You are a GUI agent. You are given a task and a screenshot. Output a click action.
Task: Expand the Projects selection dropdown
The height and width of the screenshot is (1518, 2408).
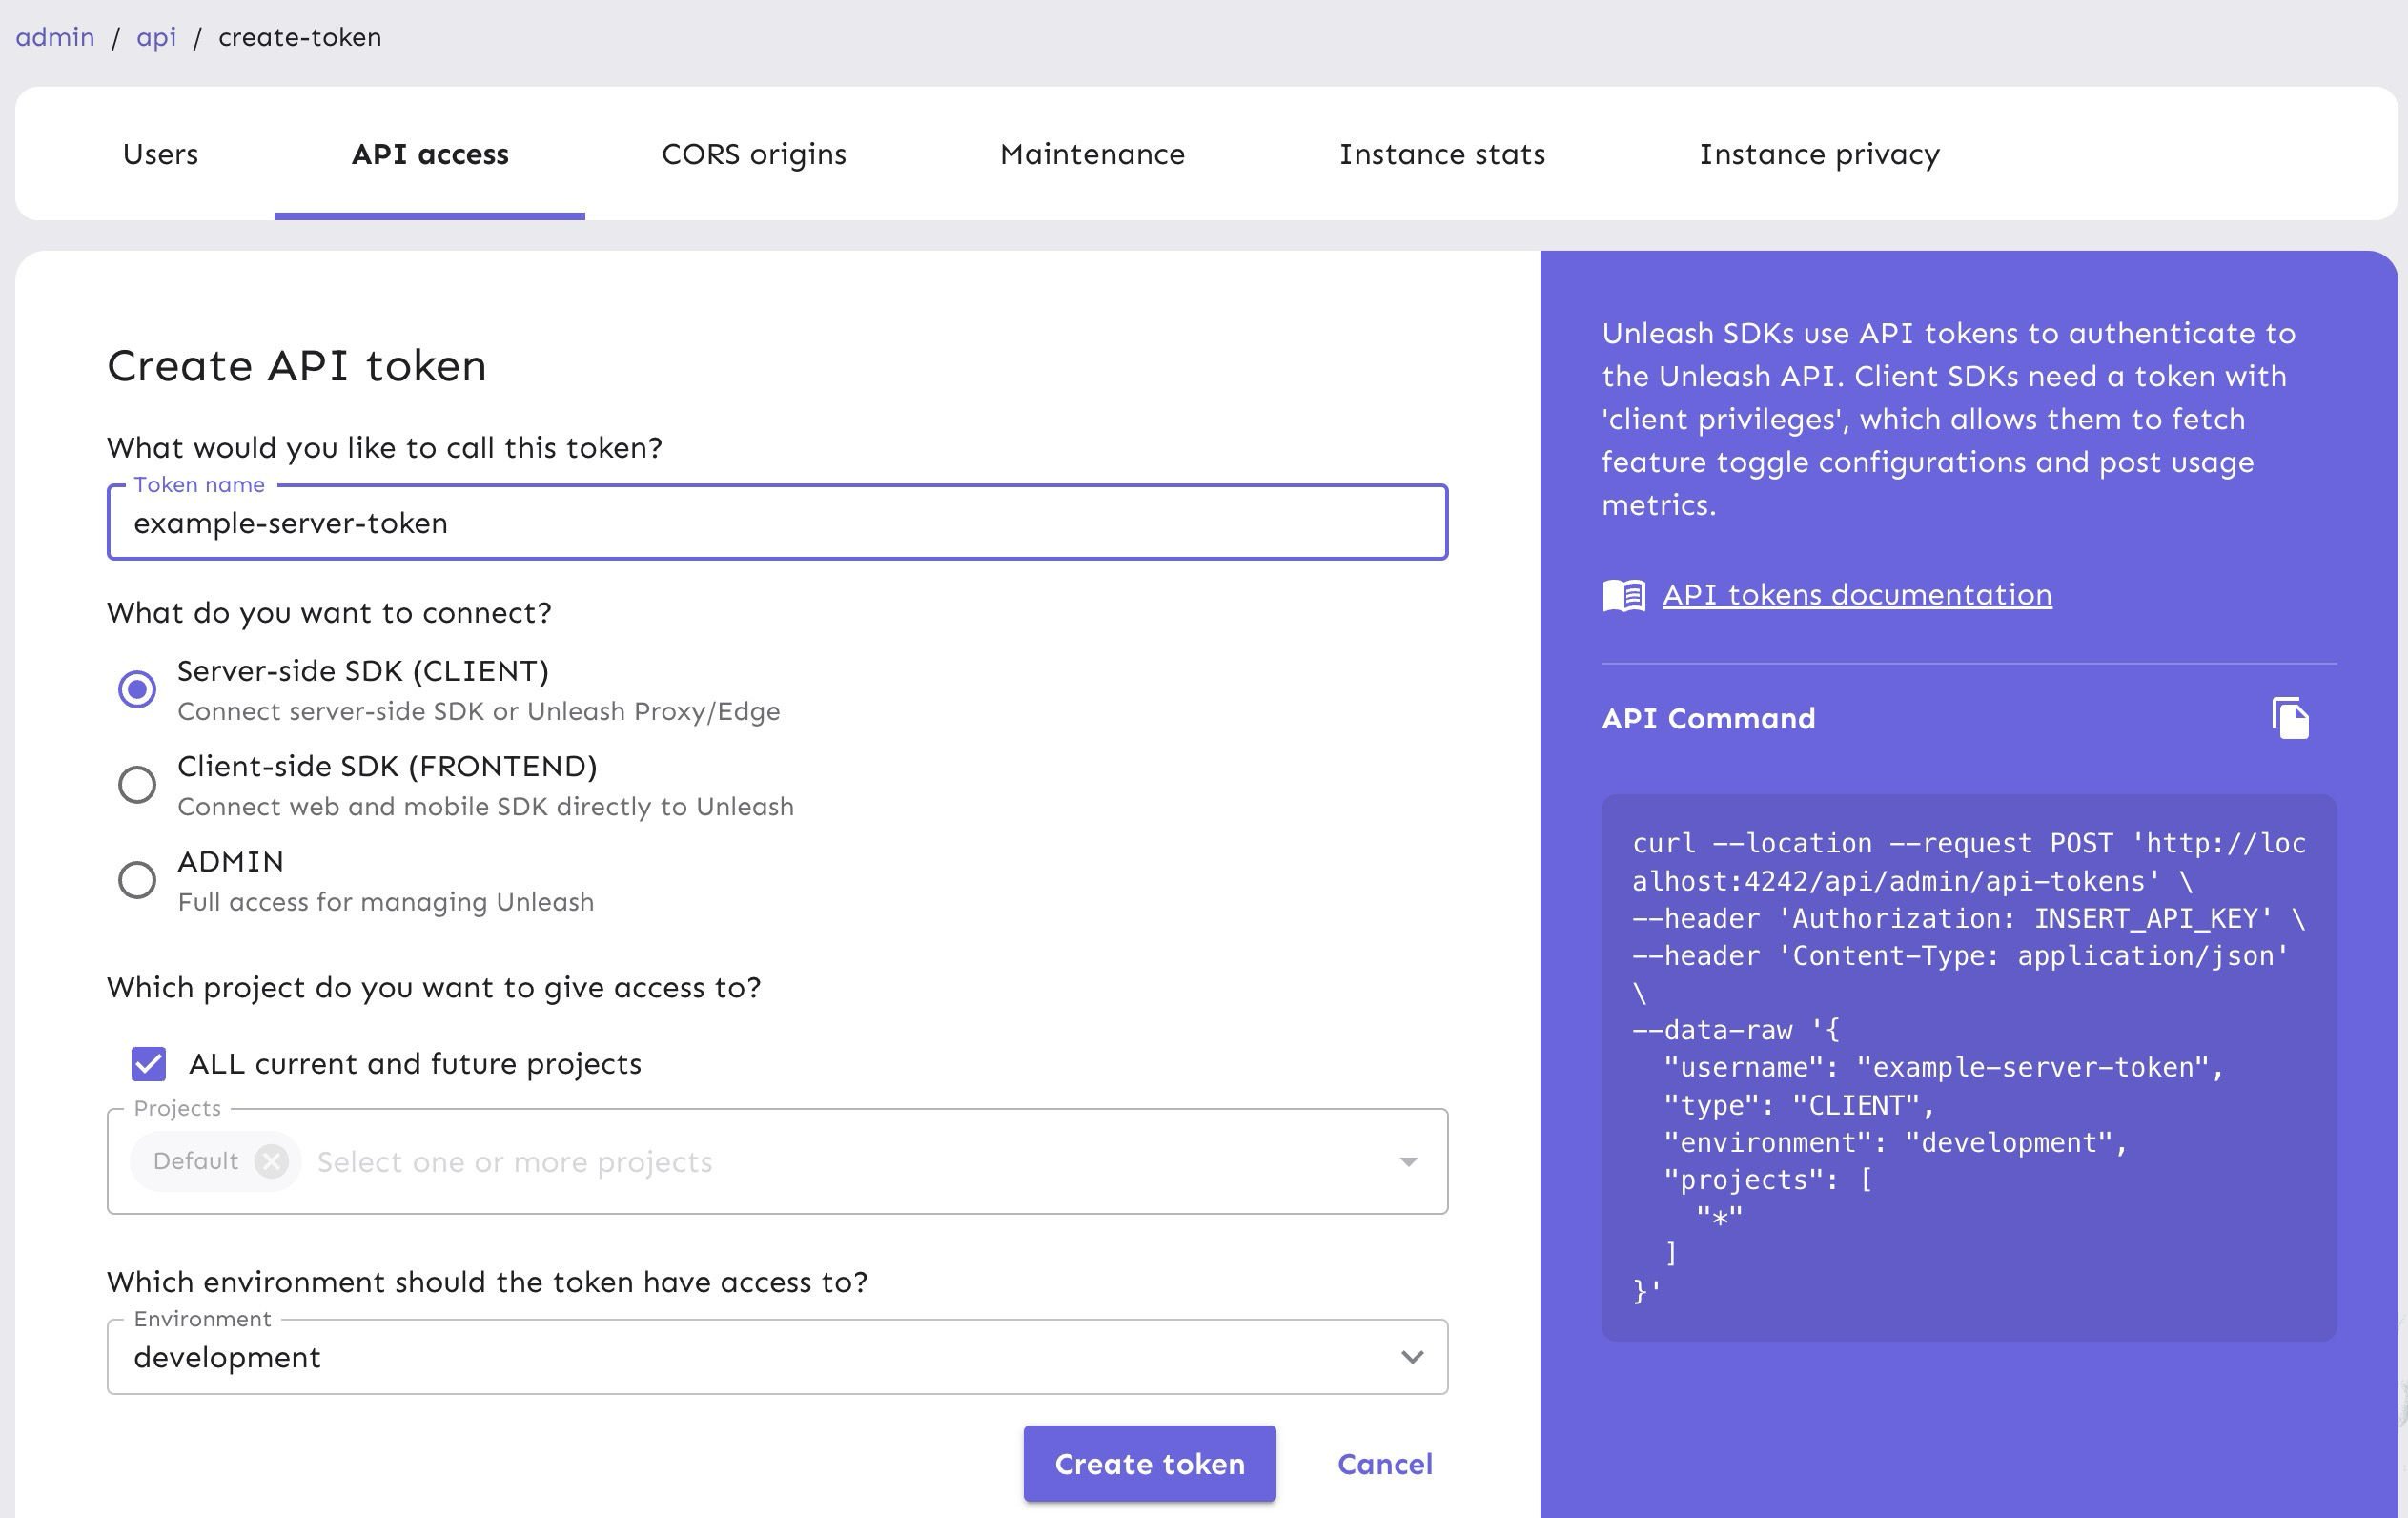(1409, 1160)
